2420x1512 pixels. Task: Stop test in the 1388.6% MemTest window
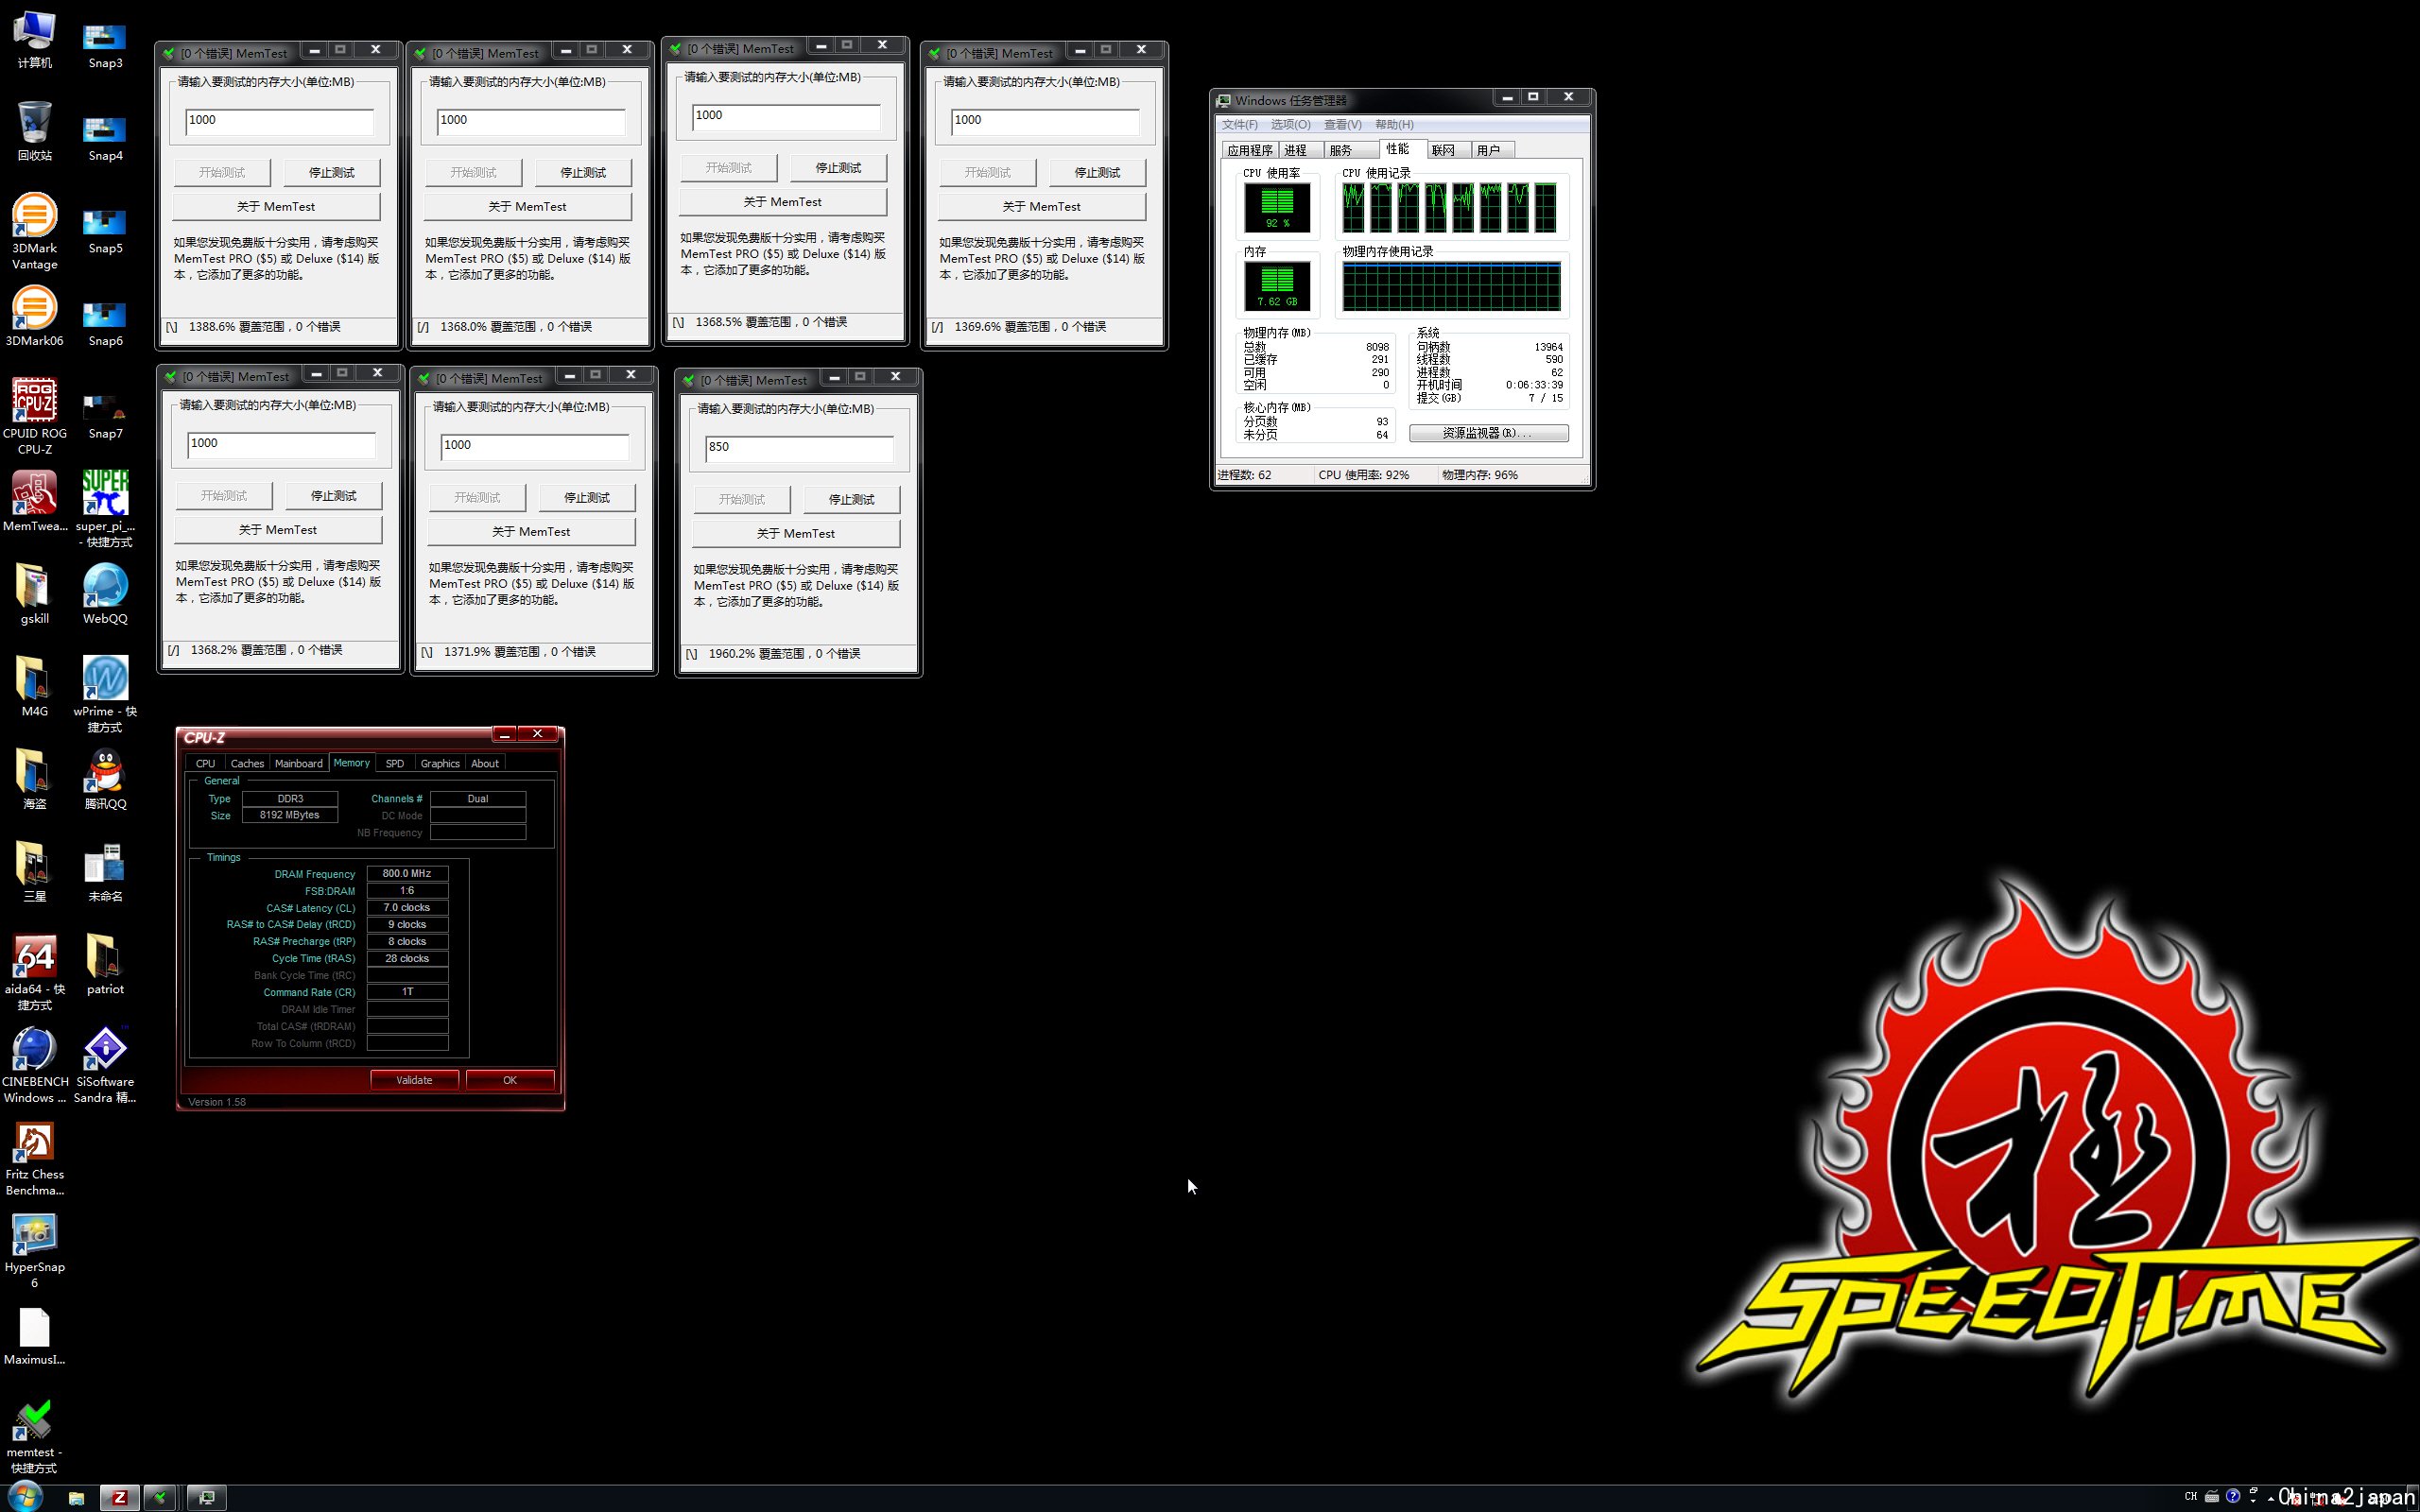pos(331,172)
